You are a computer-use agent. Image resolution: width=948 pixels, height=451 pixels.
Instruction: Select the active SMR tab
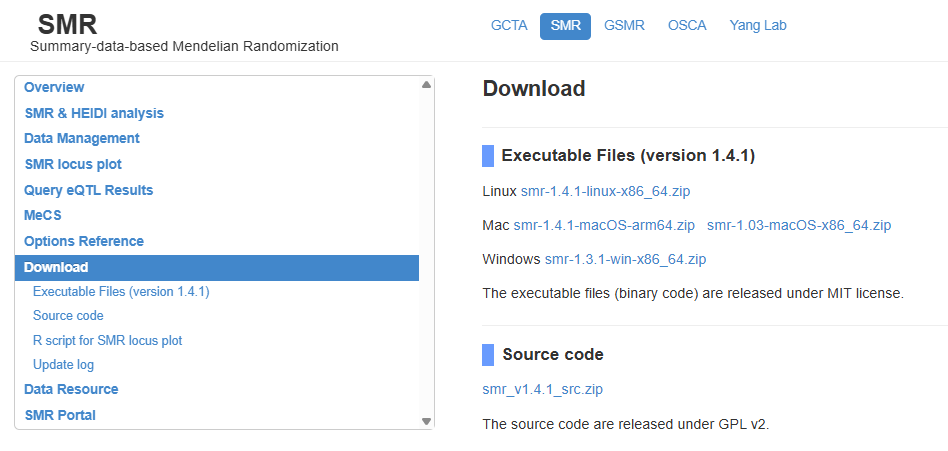coord(565,26)
